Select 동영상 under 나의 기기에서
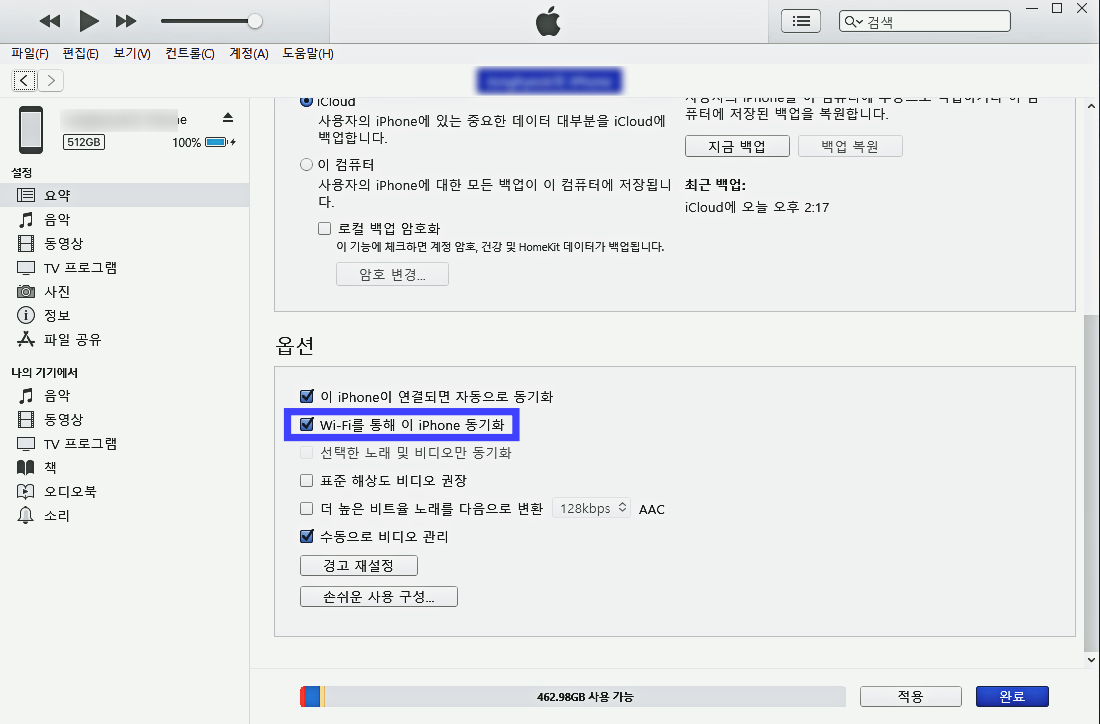The image size is (1100, 724). (x=124, y=420)
